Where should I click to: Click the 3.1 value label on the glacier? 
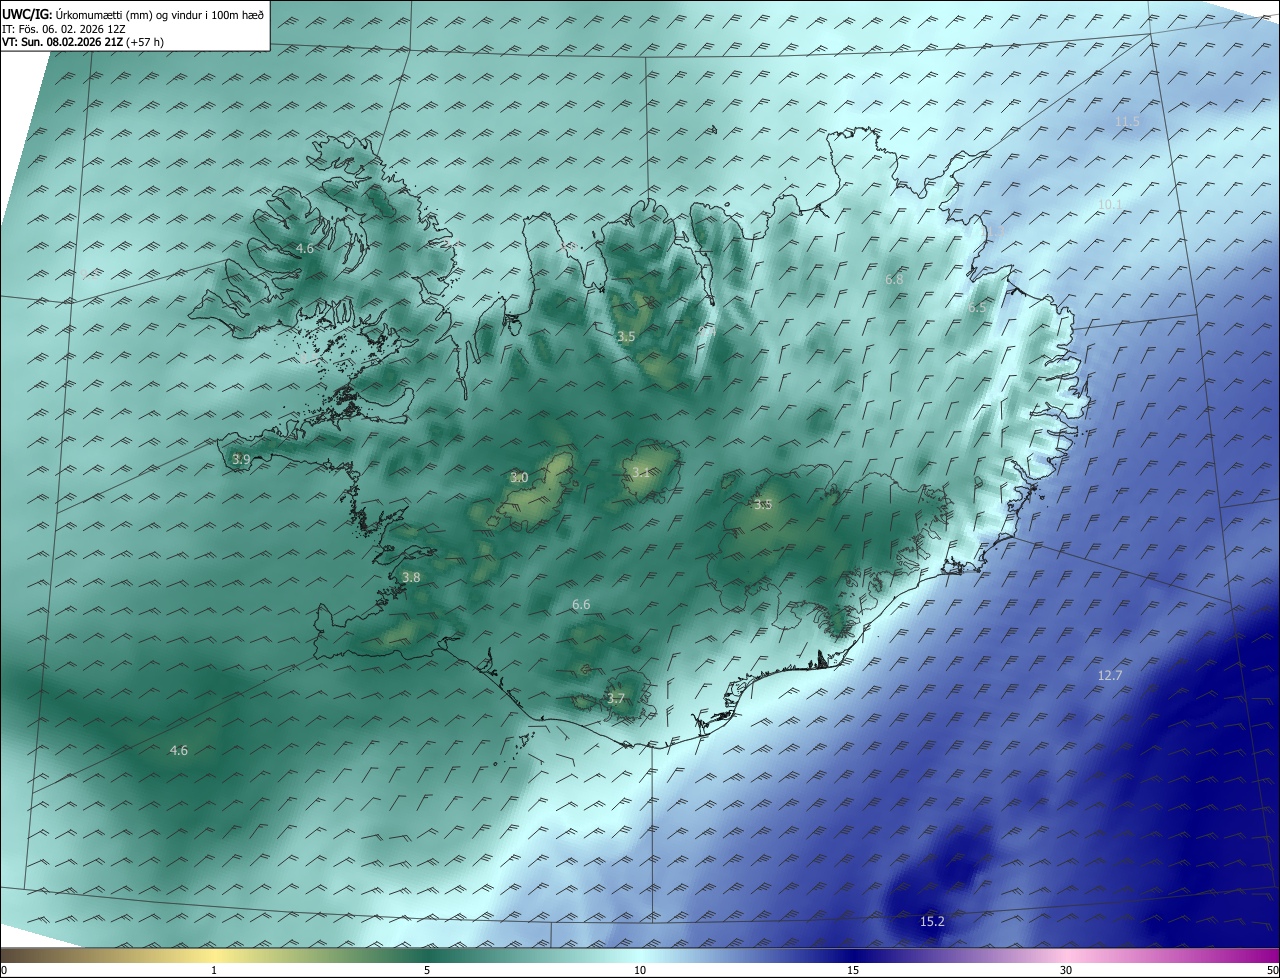(x=642, y=472)
